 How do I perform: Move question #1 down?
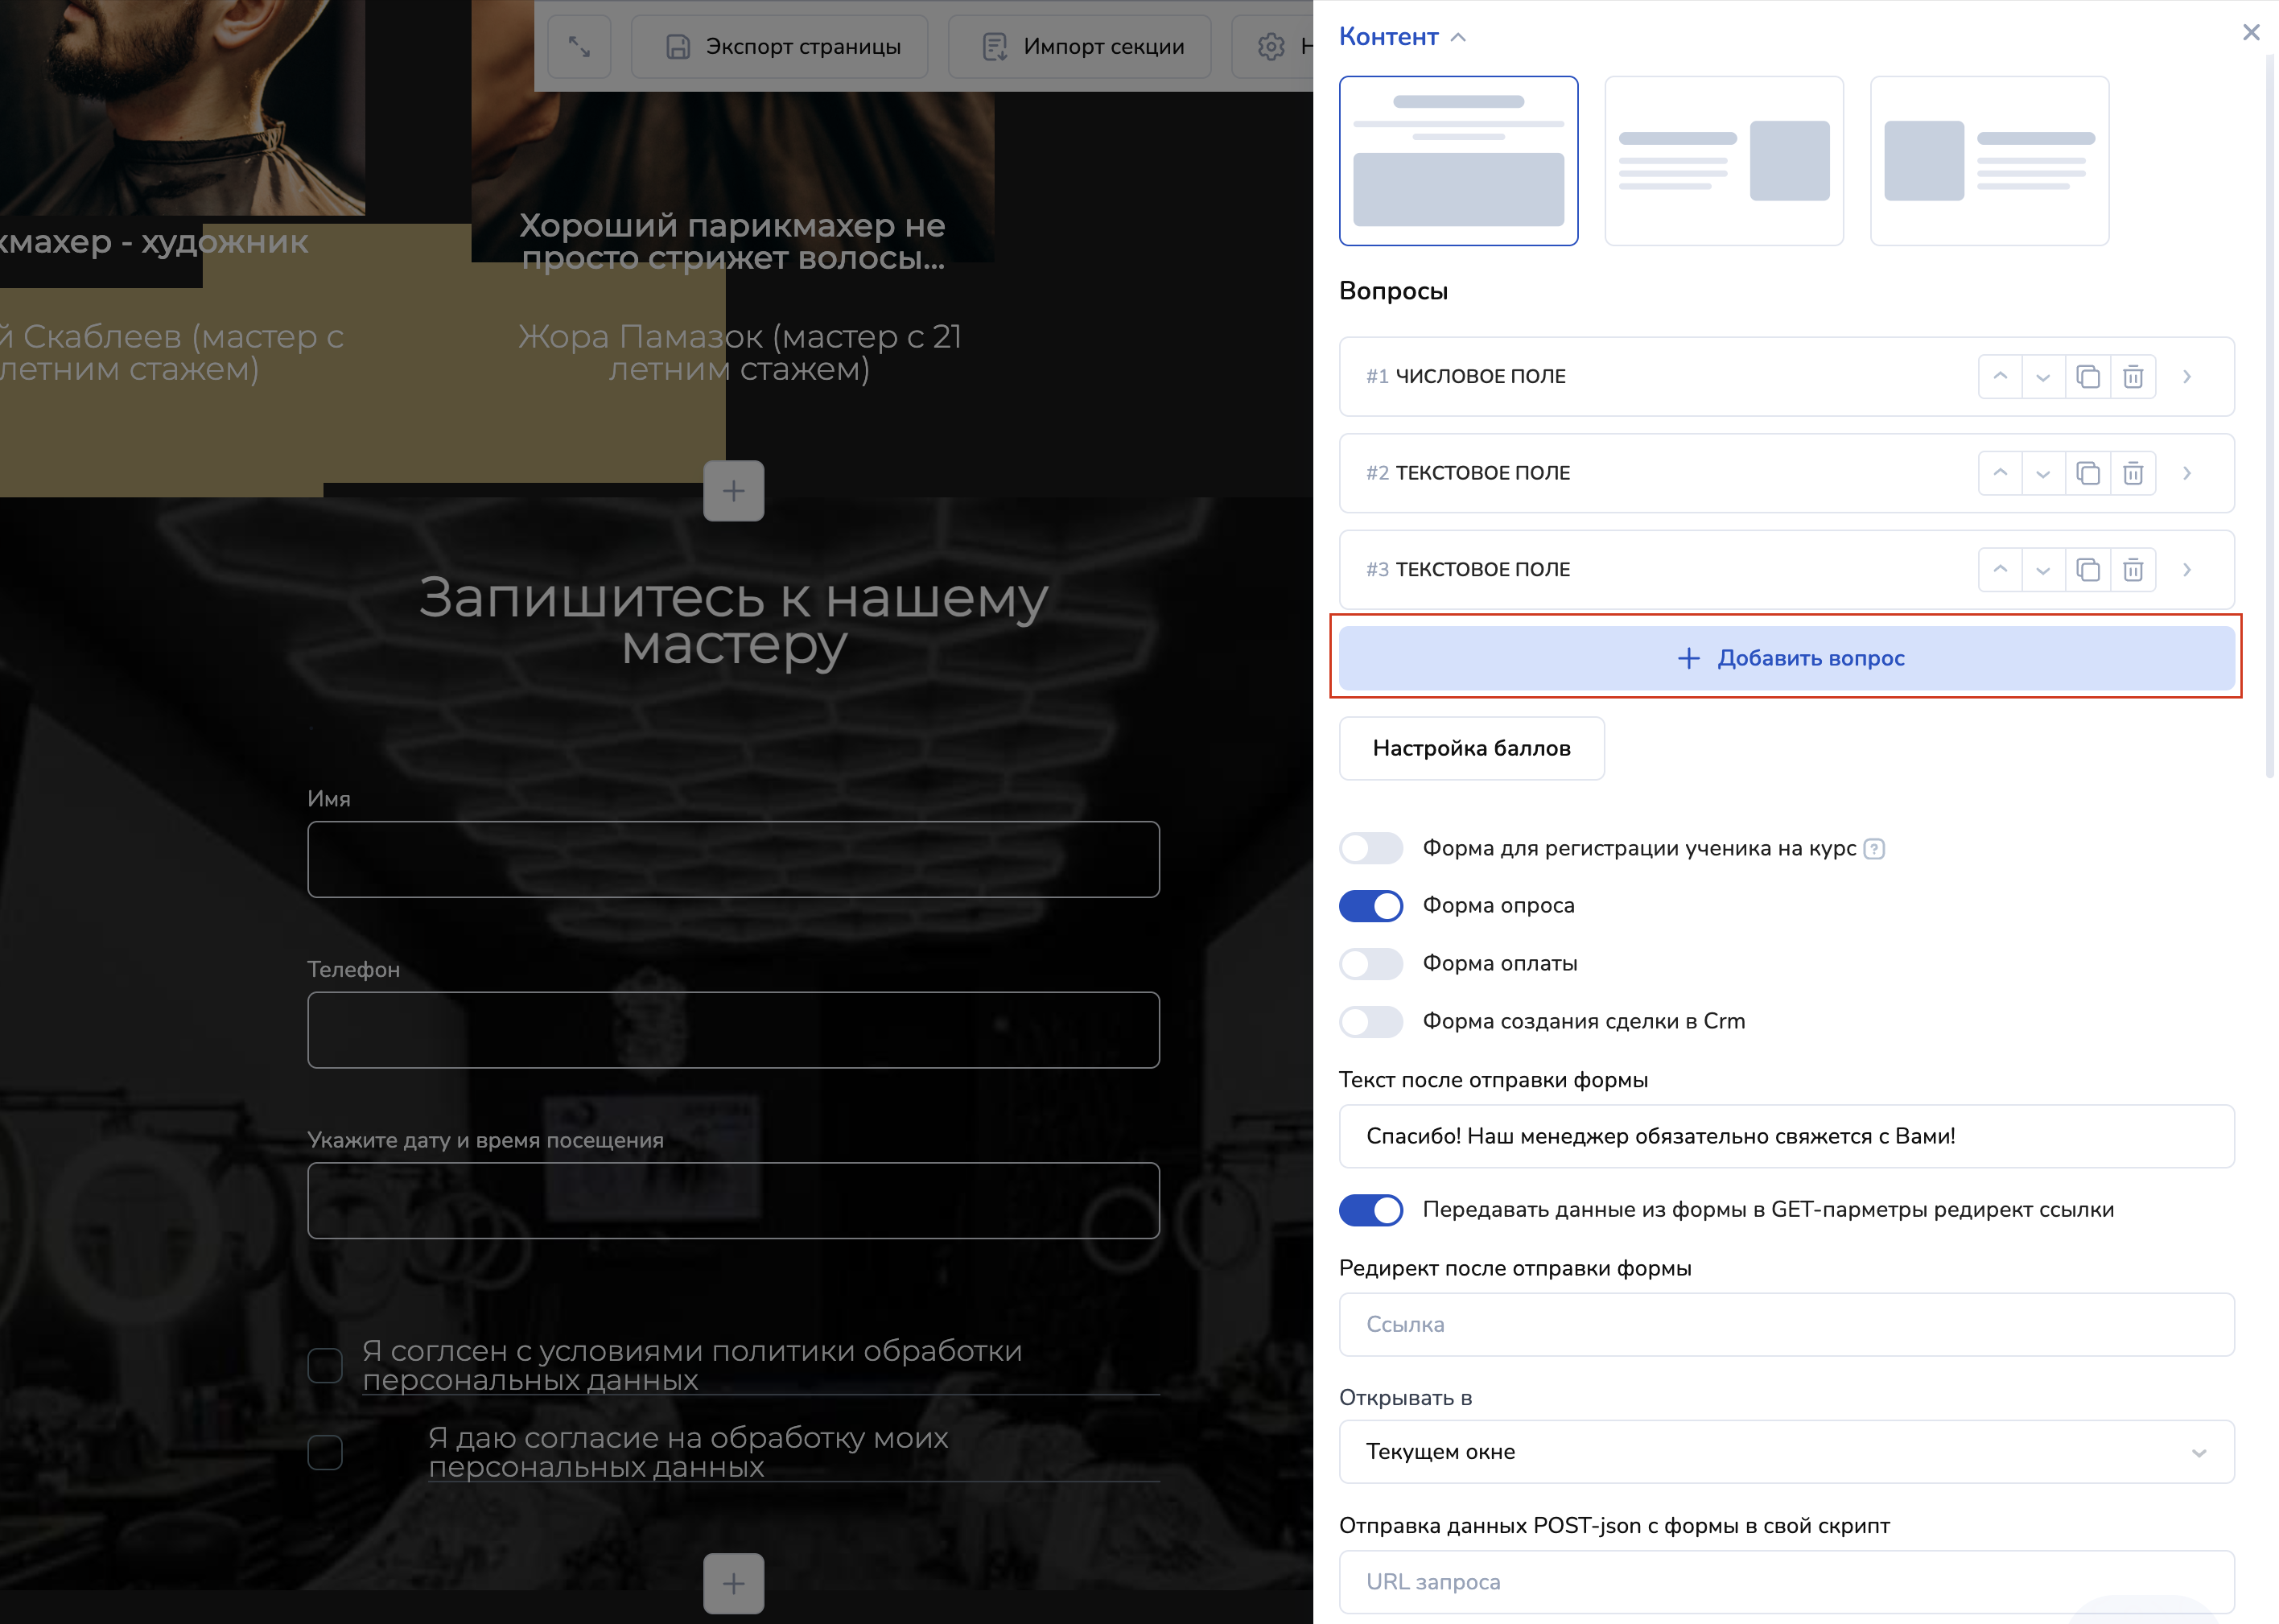[2043, 377]
